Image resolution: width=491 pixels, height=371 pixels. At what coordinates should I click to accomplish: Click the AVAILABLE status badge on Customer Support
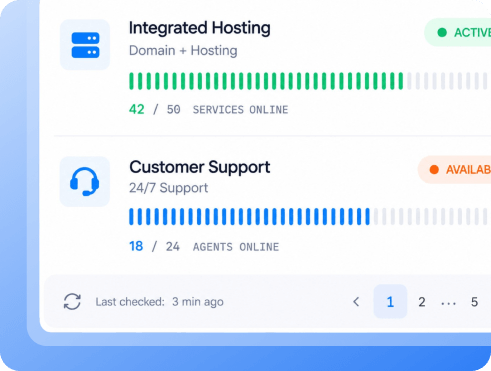(x=454, y=170)
